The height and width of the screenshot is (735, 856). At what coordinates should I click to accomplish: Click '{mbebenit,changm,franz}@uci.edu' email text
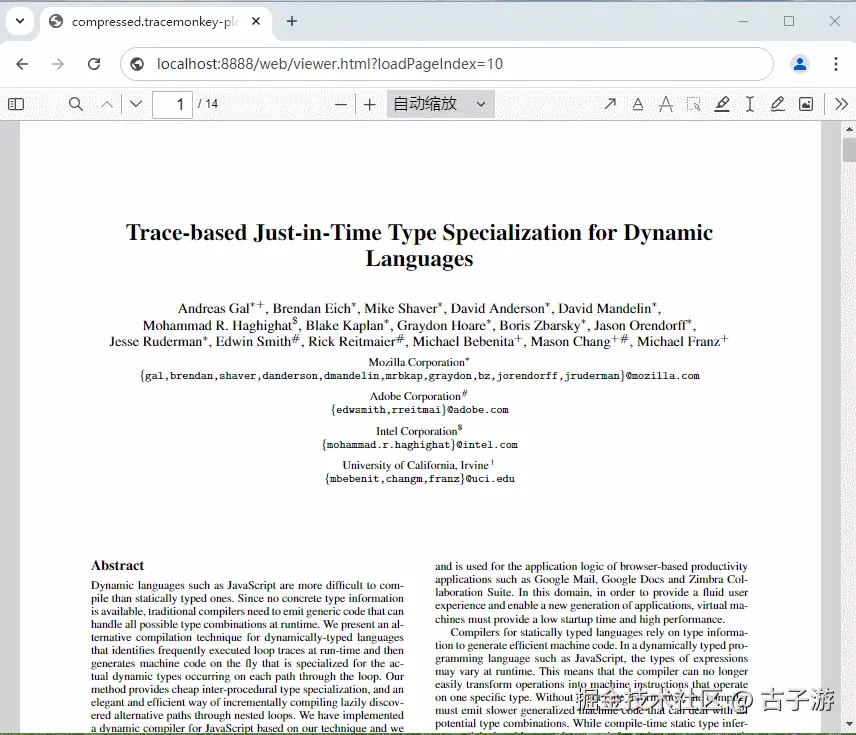(419, 479)
